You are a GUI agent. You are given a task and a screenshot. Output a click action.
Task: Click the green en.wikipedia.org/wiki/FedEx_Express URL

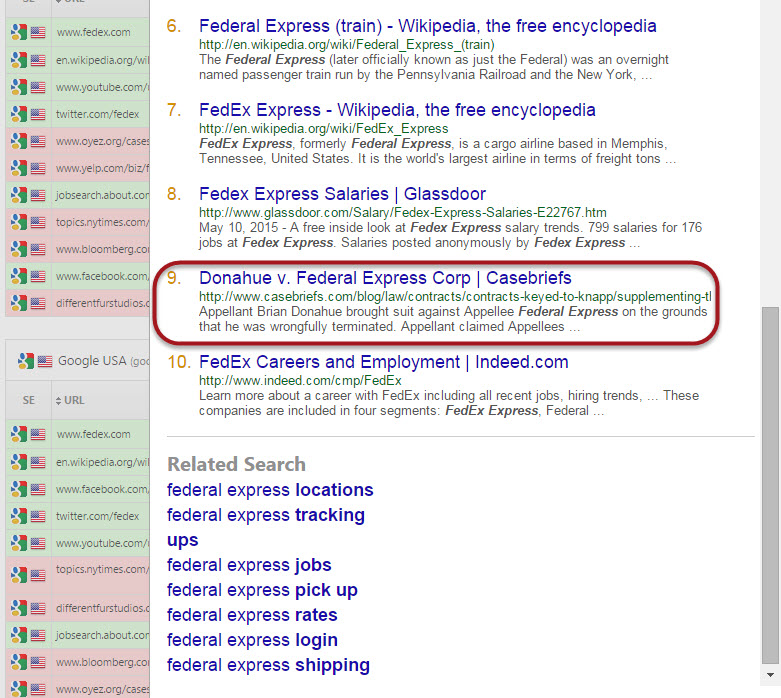(x=323, y=129)
